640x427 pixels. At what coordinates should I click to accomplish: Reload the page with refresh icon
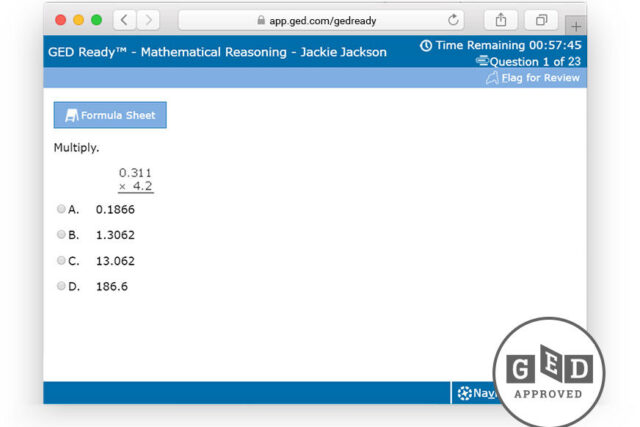[x=454, y=20]
